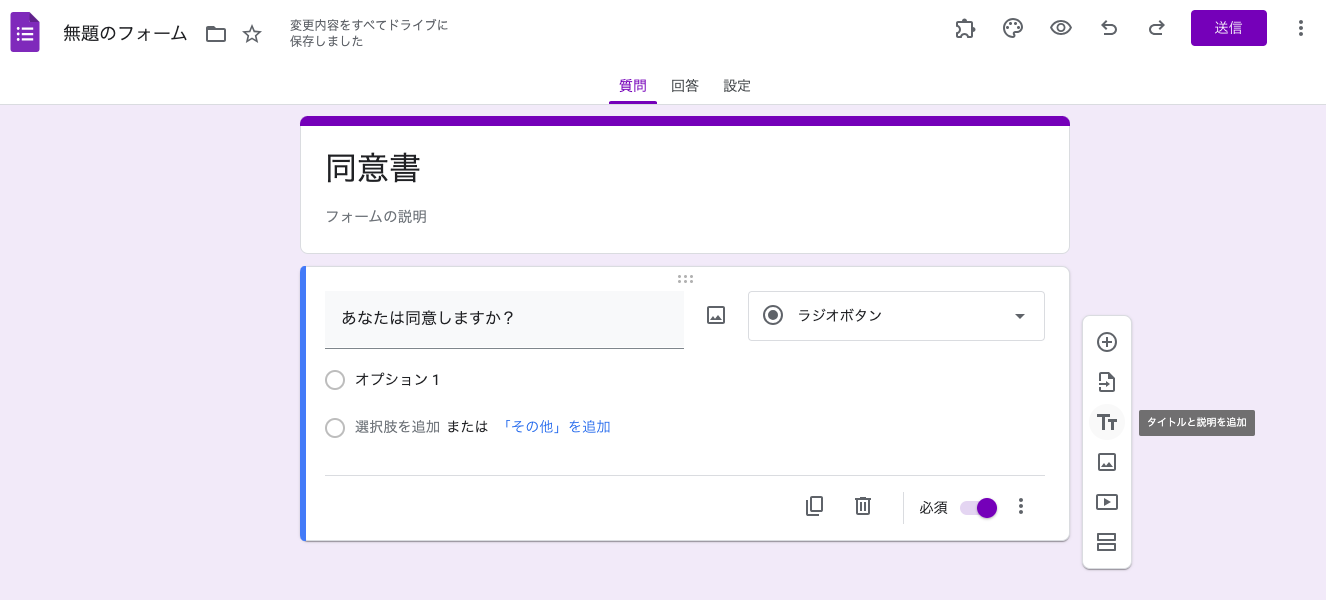Open the theme customization palette

1013,28
